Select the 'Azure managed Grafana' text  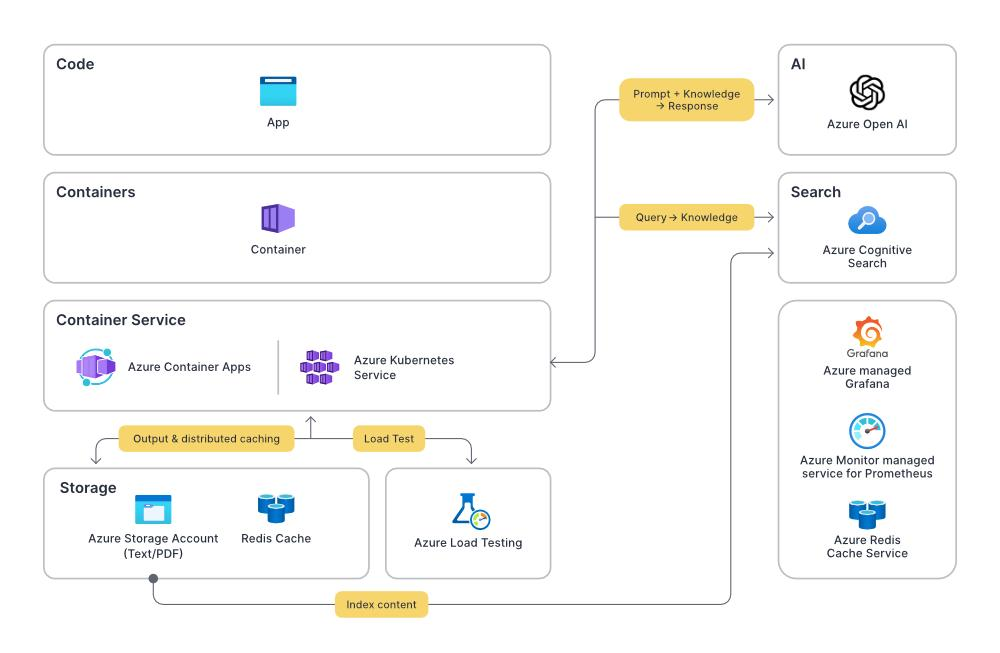click(867, 377)
